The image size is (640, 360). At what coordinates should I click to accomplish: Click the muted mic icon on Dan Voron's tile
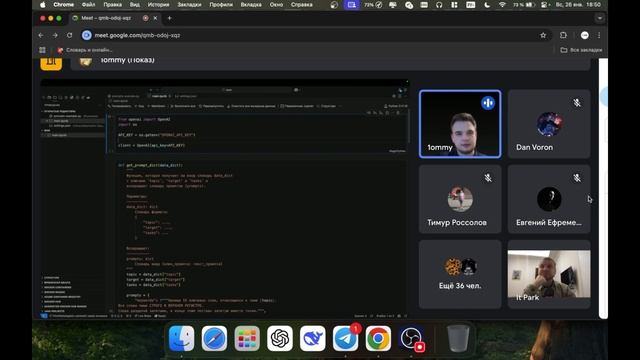coord(577,103)
